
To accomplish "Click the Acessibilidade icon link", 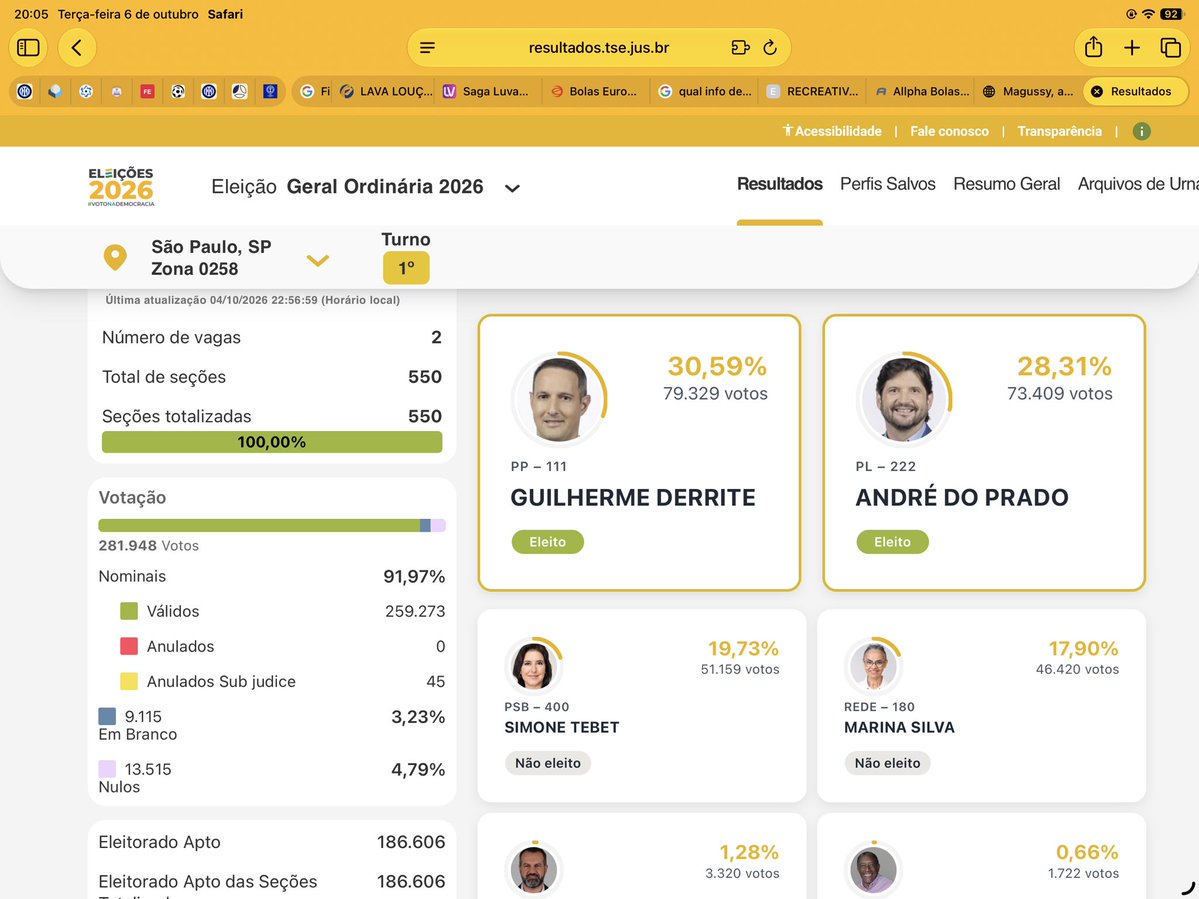I will [x=831, y=131].
